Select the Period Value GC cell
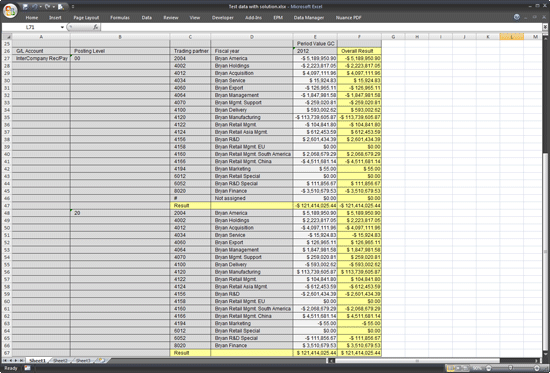Viewport: 550px width, 373px height. [315, 44]
